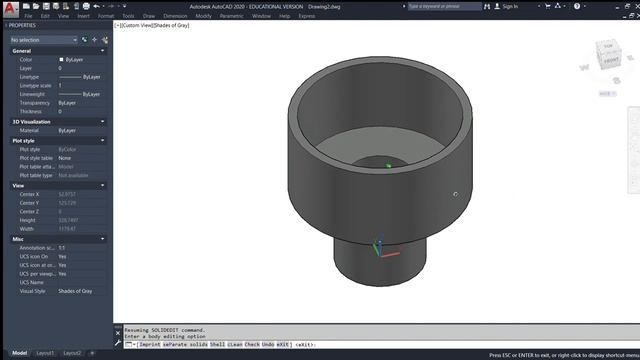The width and height of the screenshot is (640, 360).
Task: Click the Material ByLayer value
Action: click(x=67, y=131)
